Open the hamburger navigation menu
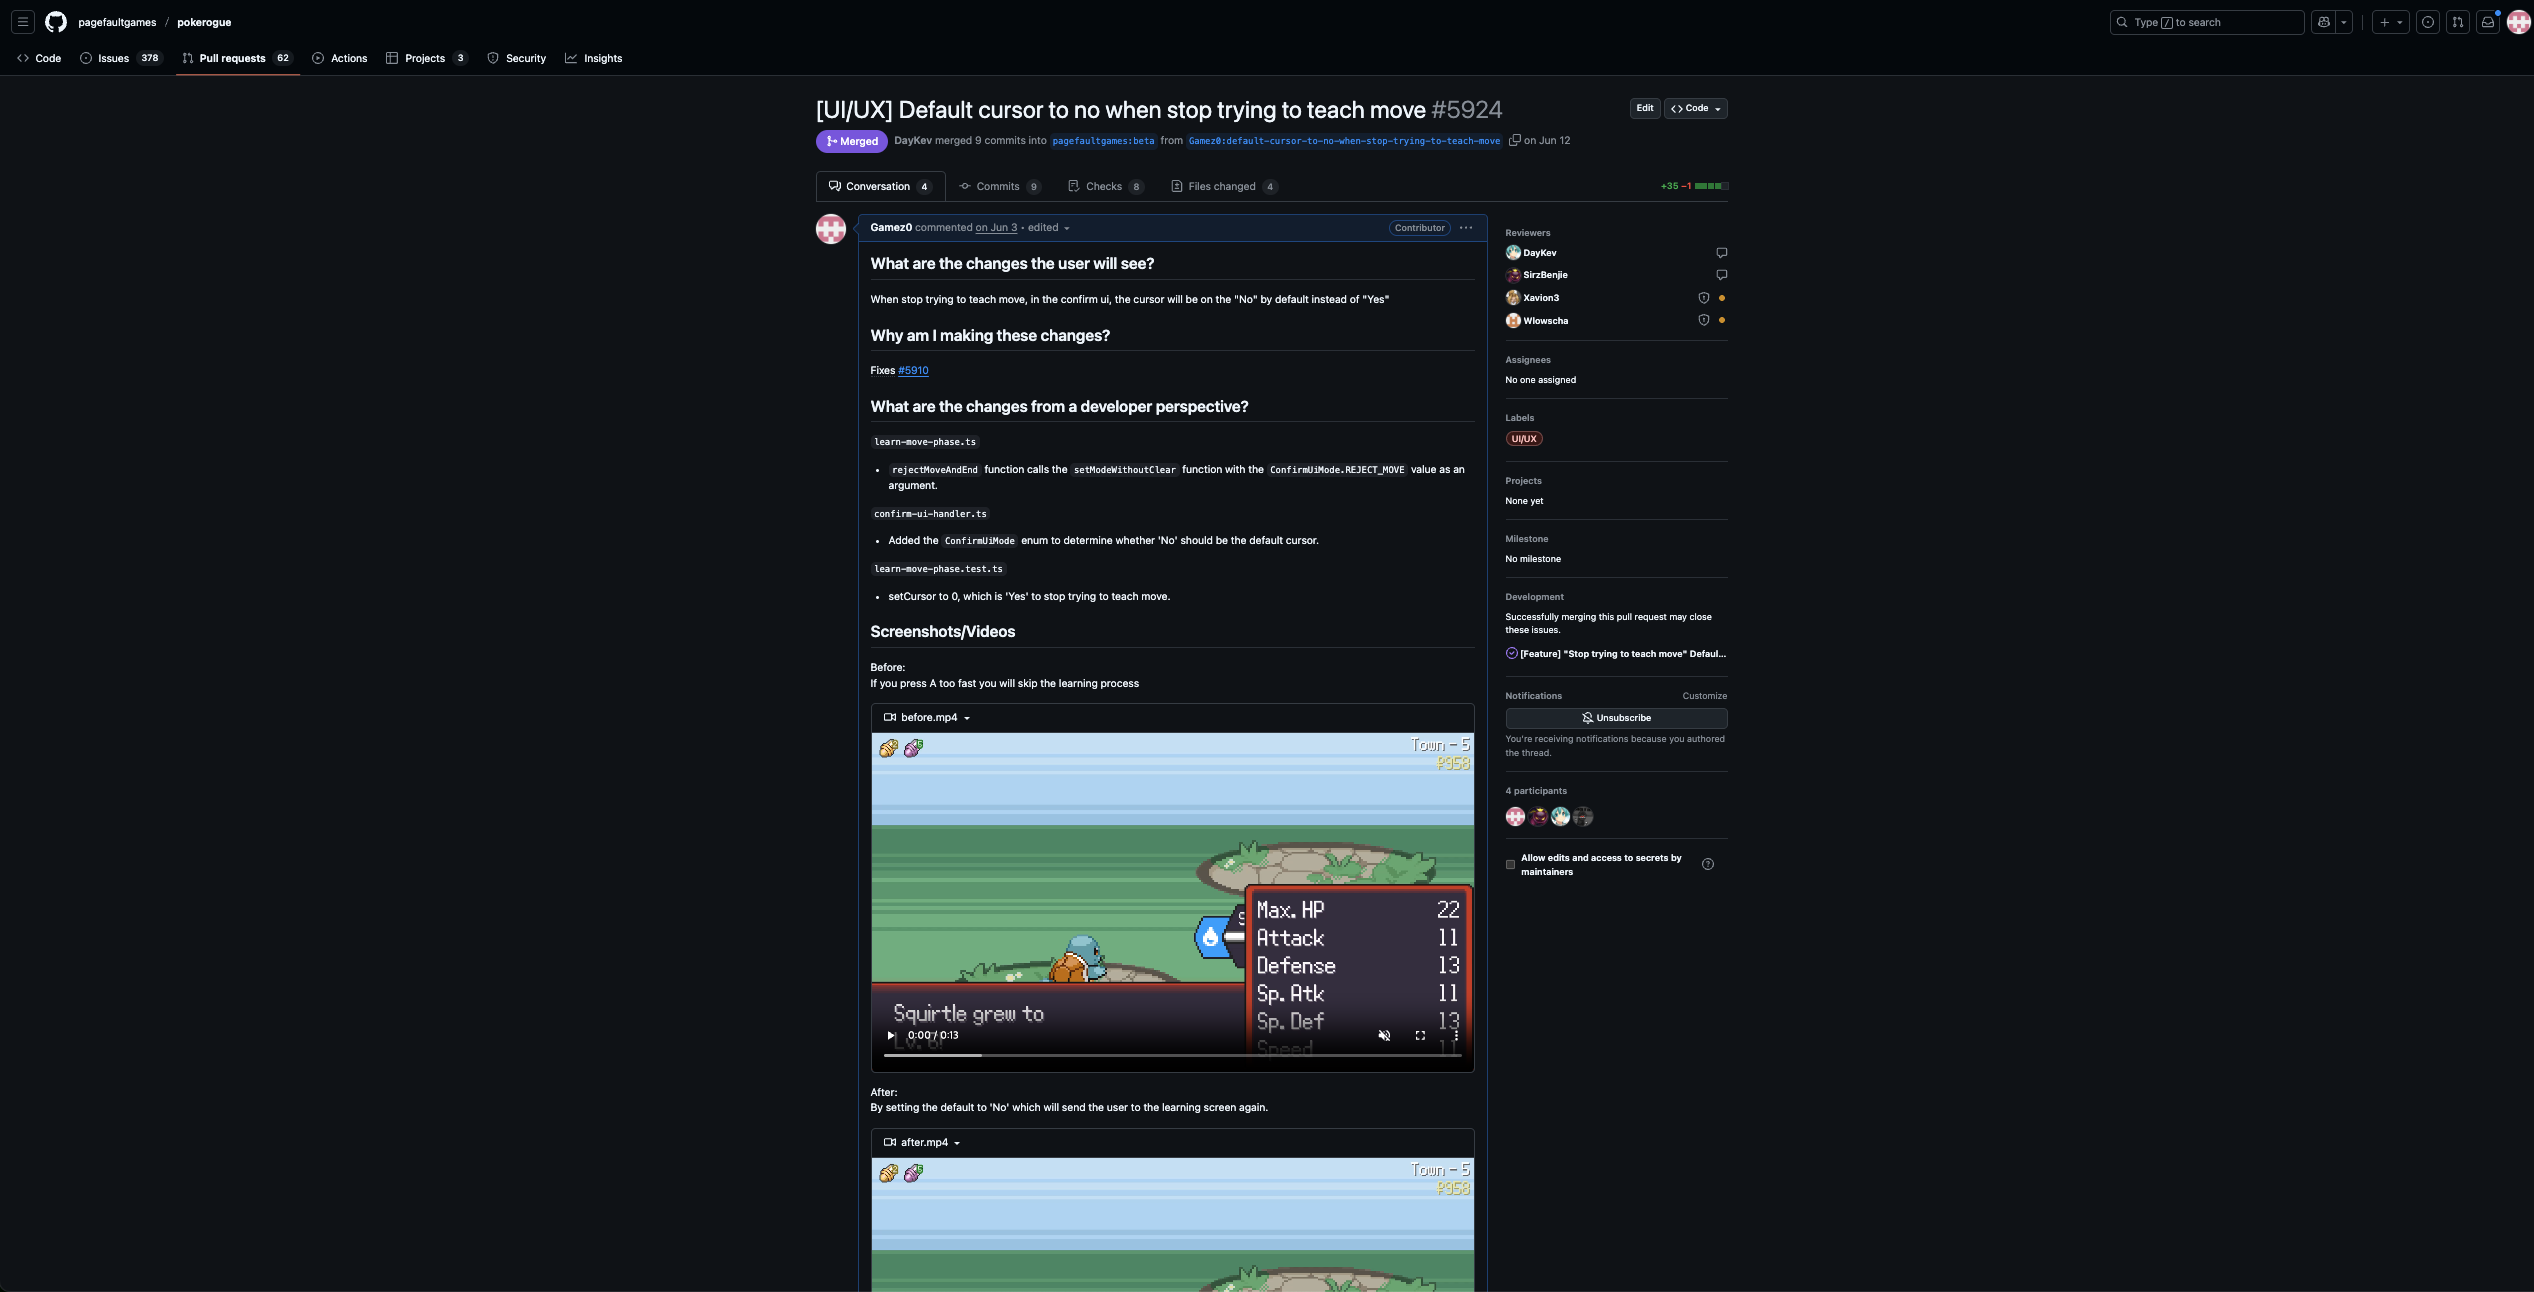The height and width of the screenshot is (1292, 2534). (23, 22)
